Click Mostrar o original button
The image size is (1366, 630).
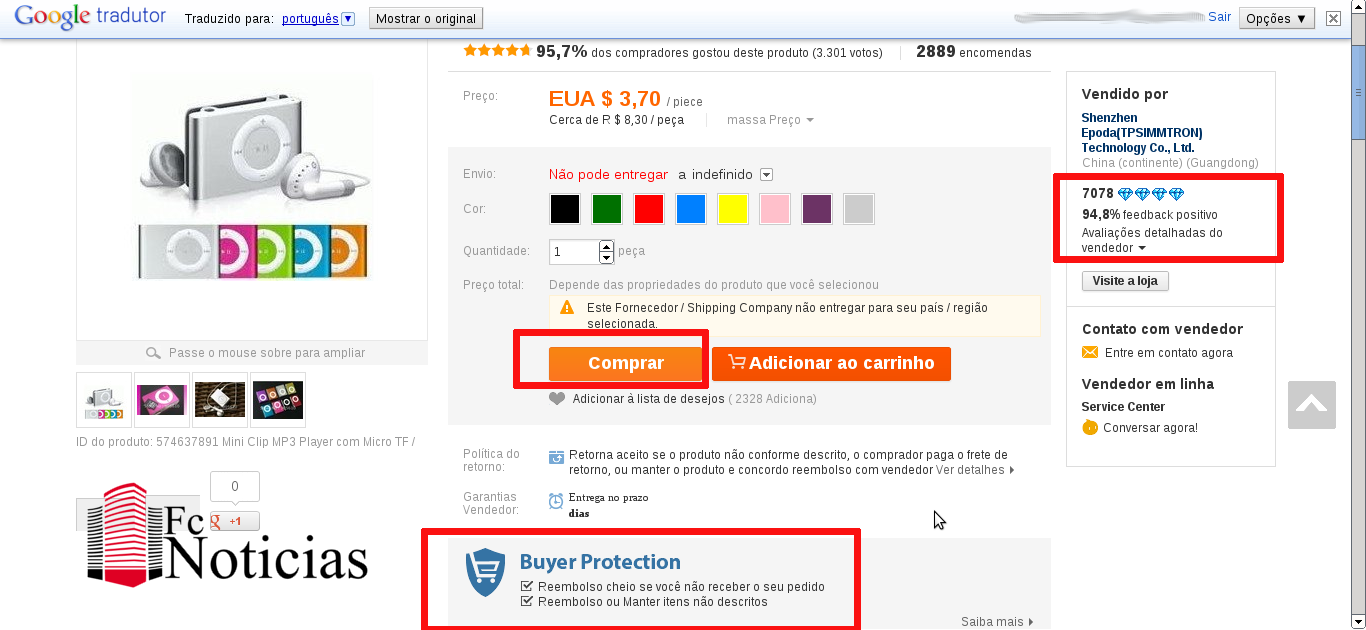click(x=426, y=18)
